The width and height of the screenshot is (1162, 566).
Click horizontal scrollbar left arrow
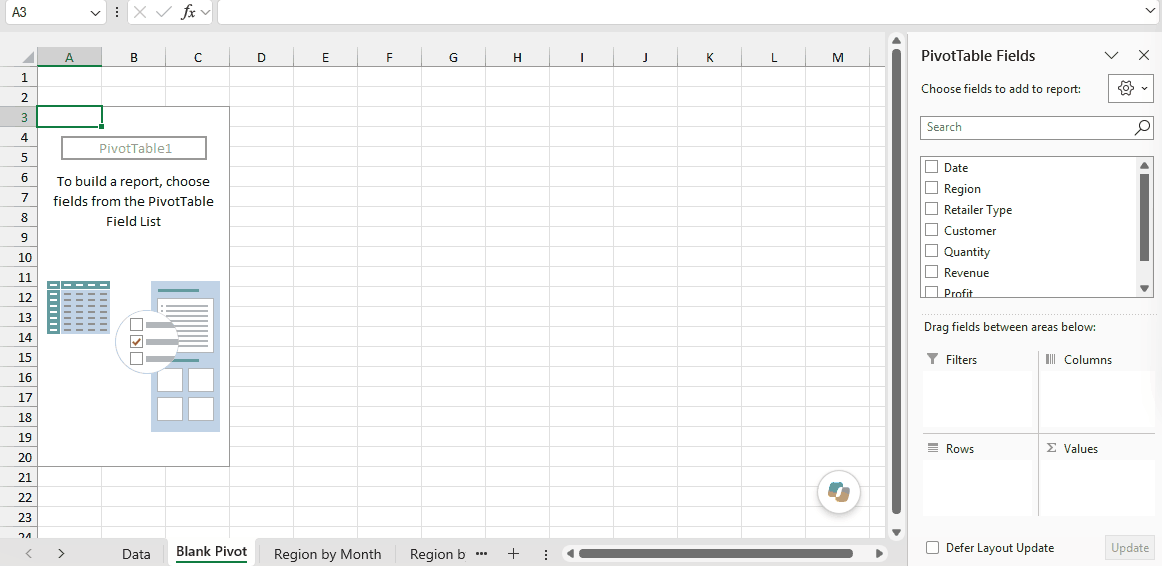569,553
